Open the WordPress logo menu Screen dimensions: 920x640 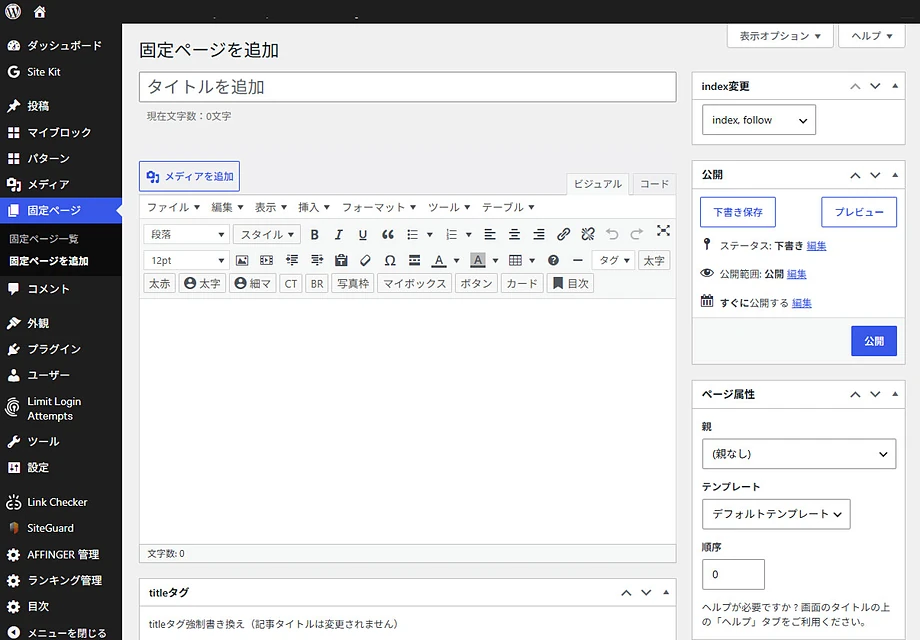click(13, 11)
